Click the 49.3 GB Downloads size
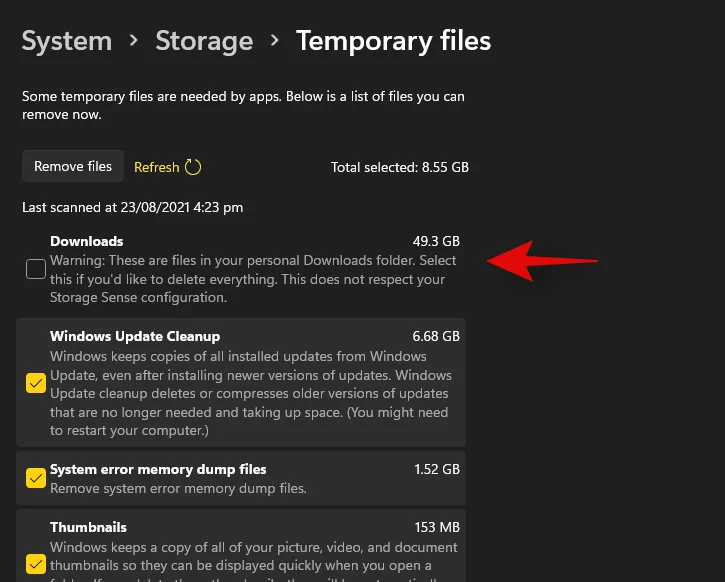725x582 pixels. (436, 241)
